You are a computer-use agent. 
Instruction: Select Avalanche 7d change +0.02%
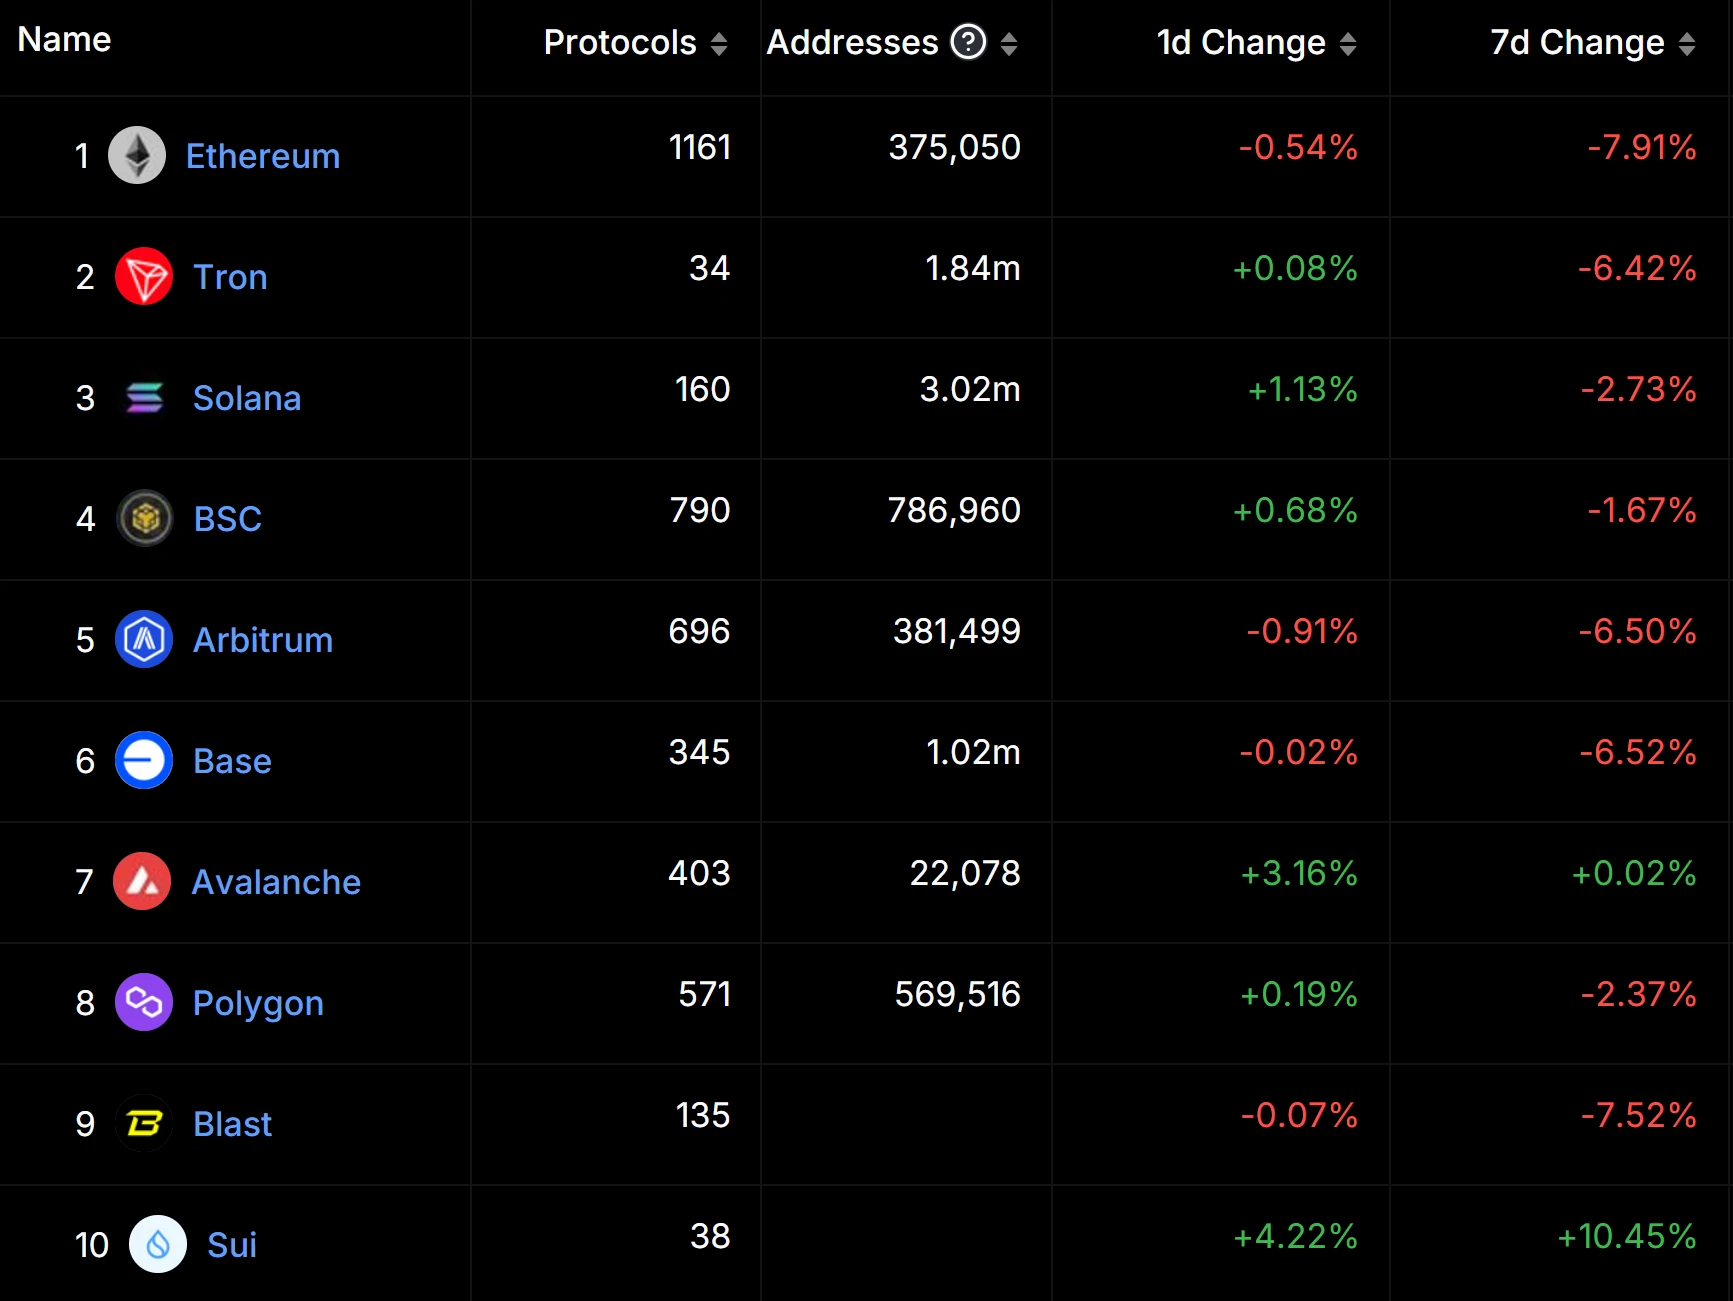tap(1634, 873)
